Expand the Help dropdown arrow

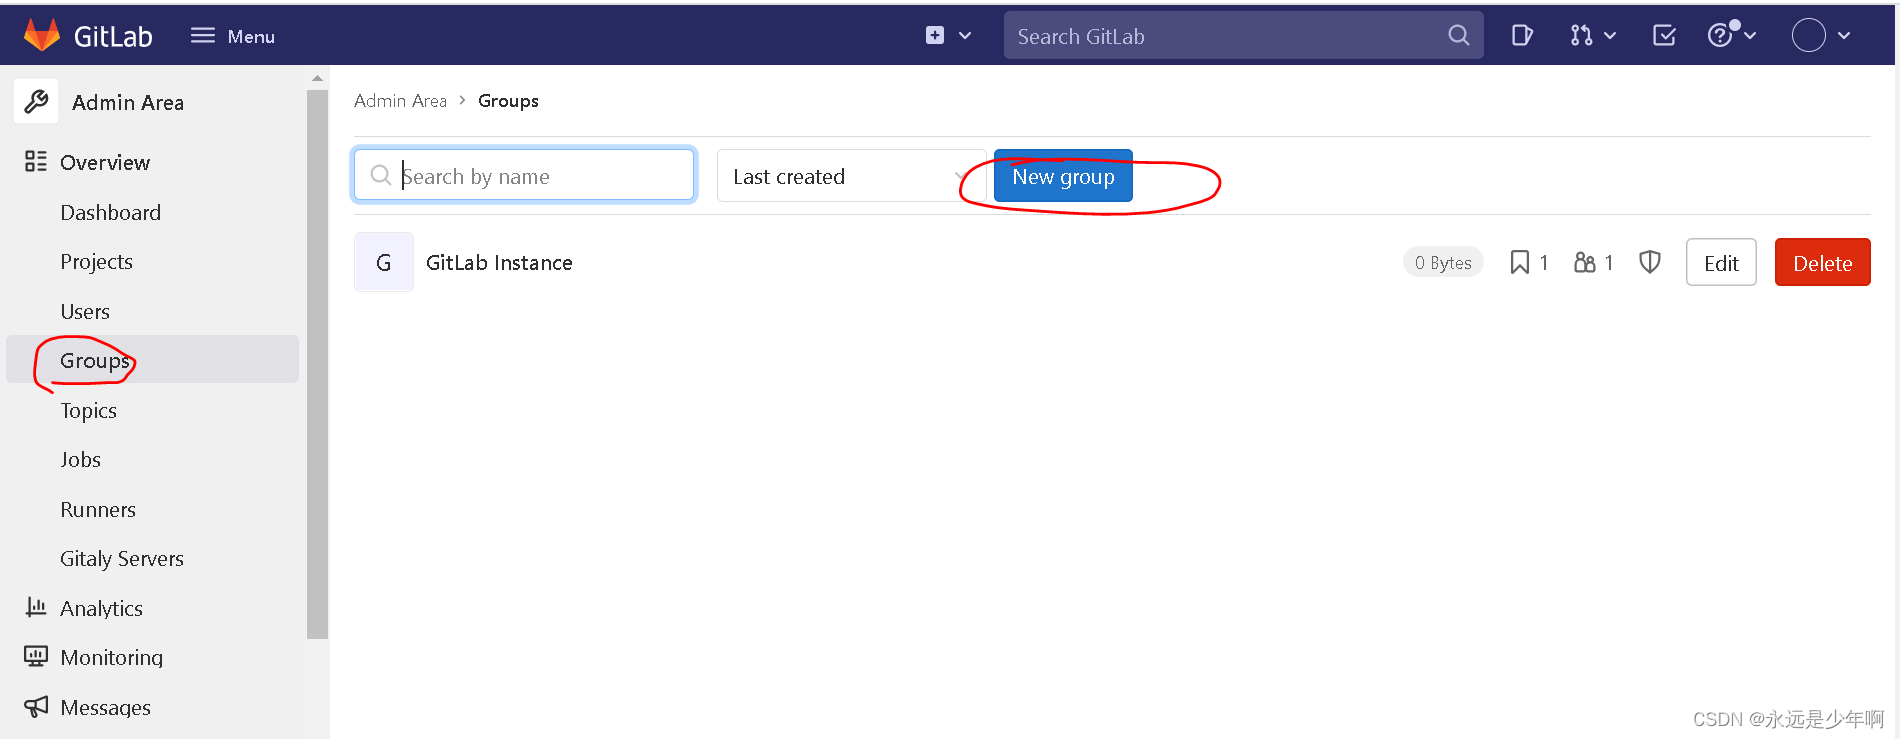click(1750, 36)
